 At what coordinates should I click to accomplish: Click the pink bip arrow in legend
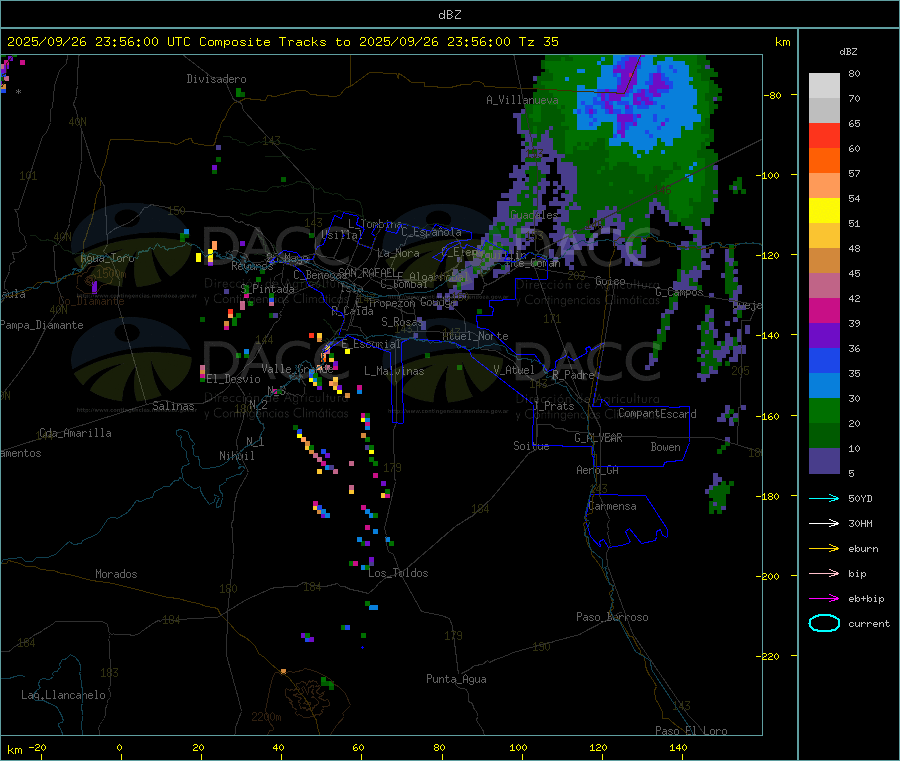[824, 573]
